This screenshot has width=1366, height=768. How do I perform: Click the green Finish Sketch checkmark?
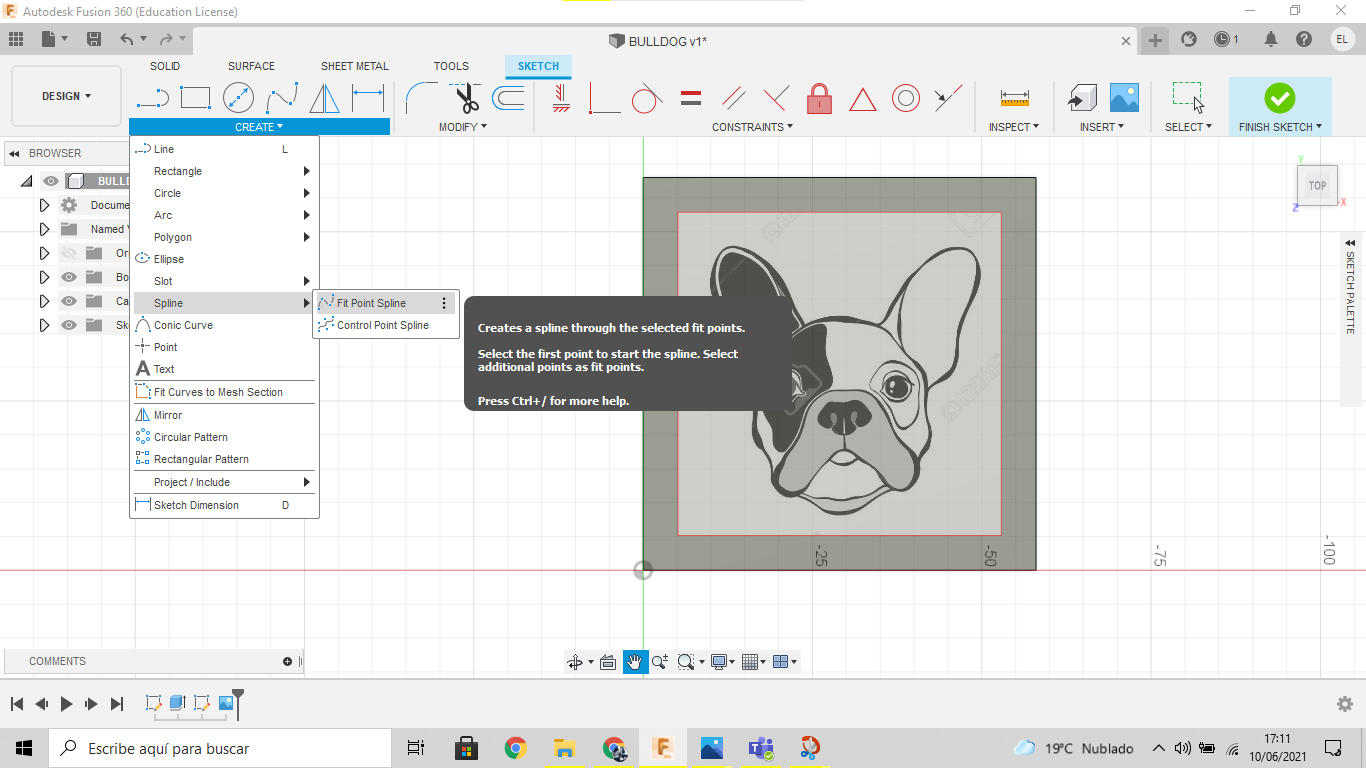tap(1280, 97)
